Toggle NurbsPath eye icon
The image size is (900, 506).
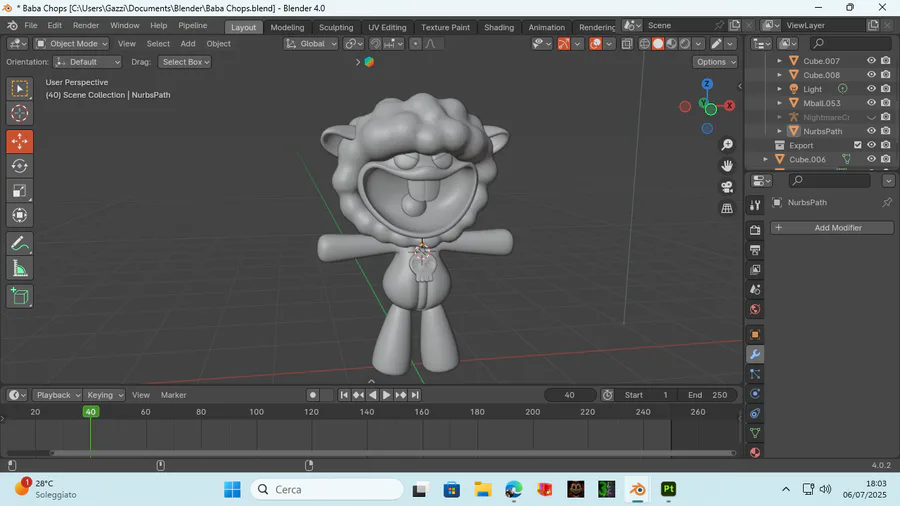point(871,131)
